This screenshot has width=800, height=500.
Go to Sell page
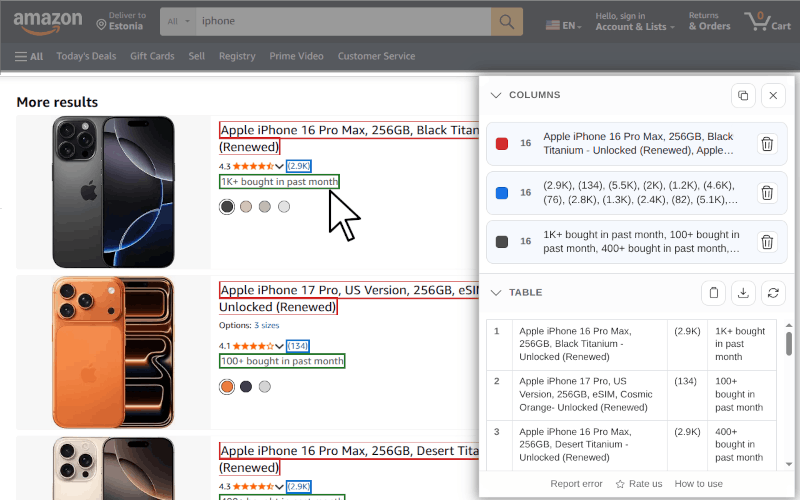point(196,56)
